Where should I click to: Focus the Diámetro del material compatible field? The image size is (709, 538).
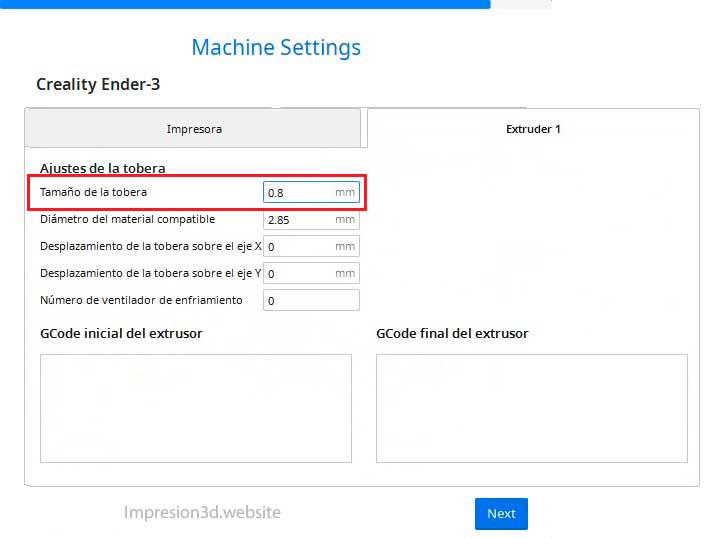[311, 220]
